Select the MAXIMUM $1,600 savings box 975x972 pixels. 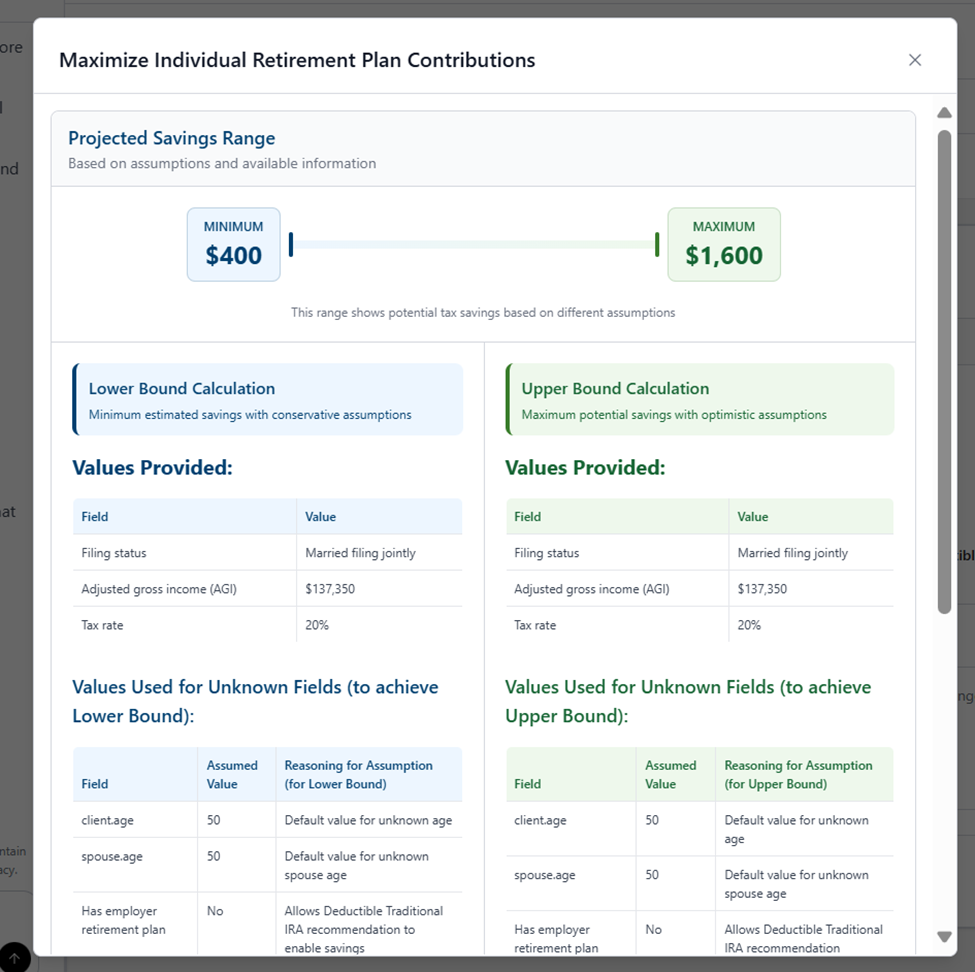point(723,244)
